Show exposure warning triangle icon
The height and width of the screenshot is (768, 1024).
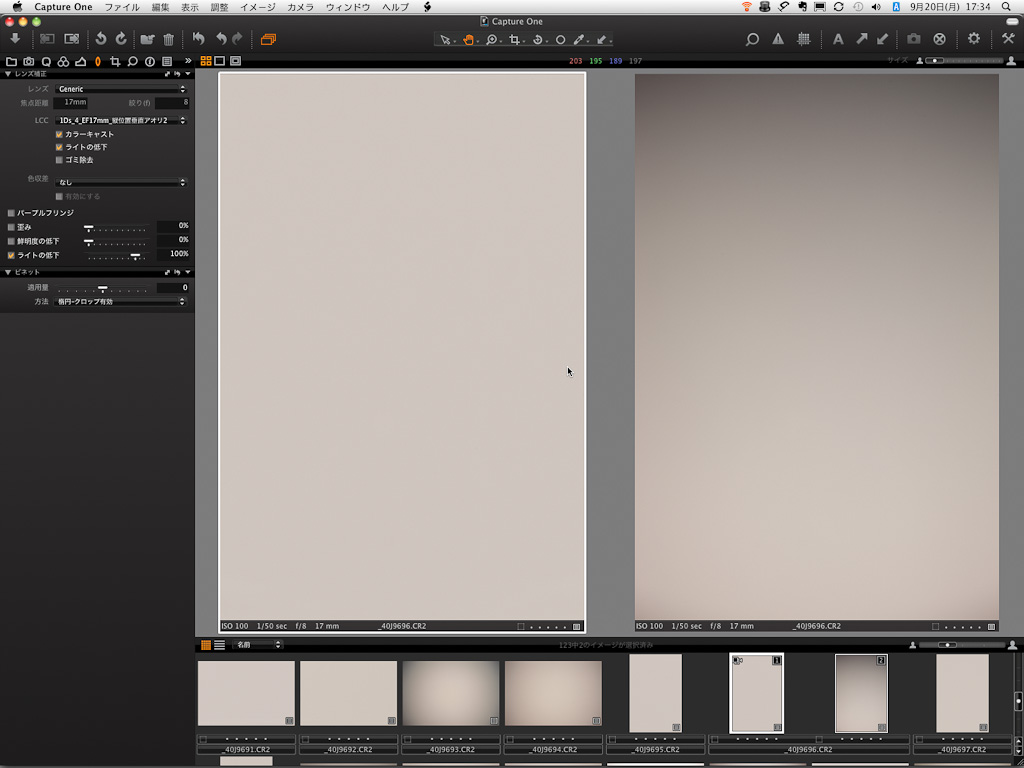(x=778, y=39)
